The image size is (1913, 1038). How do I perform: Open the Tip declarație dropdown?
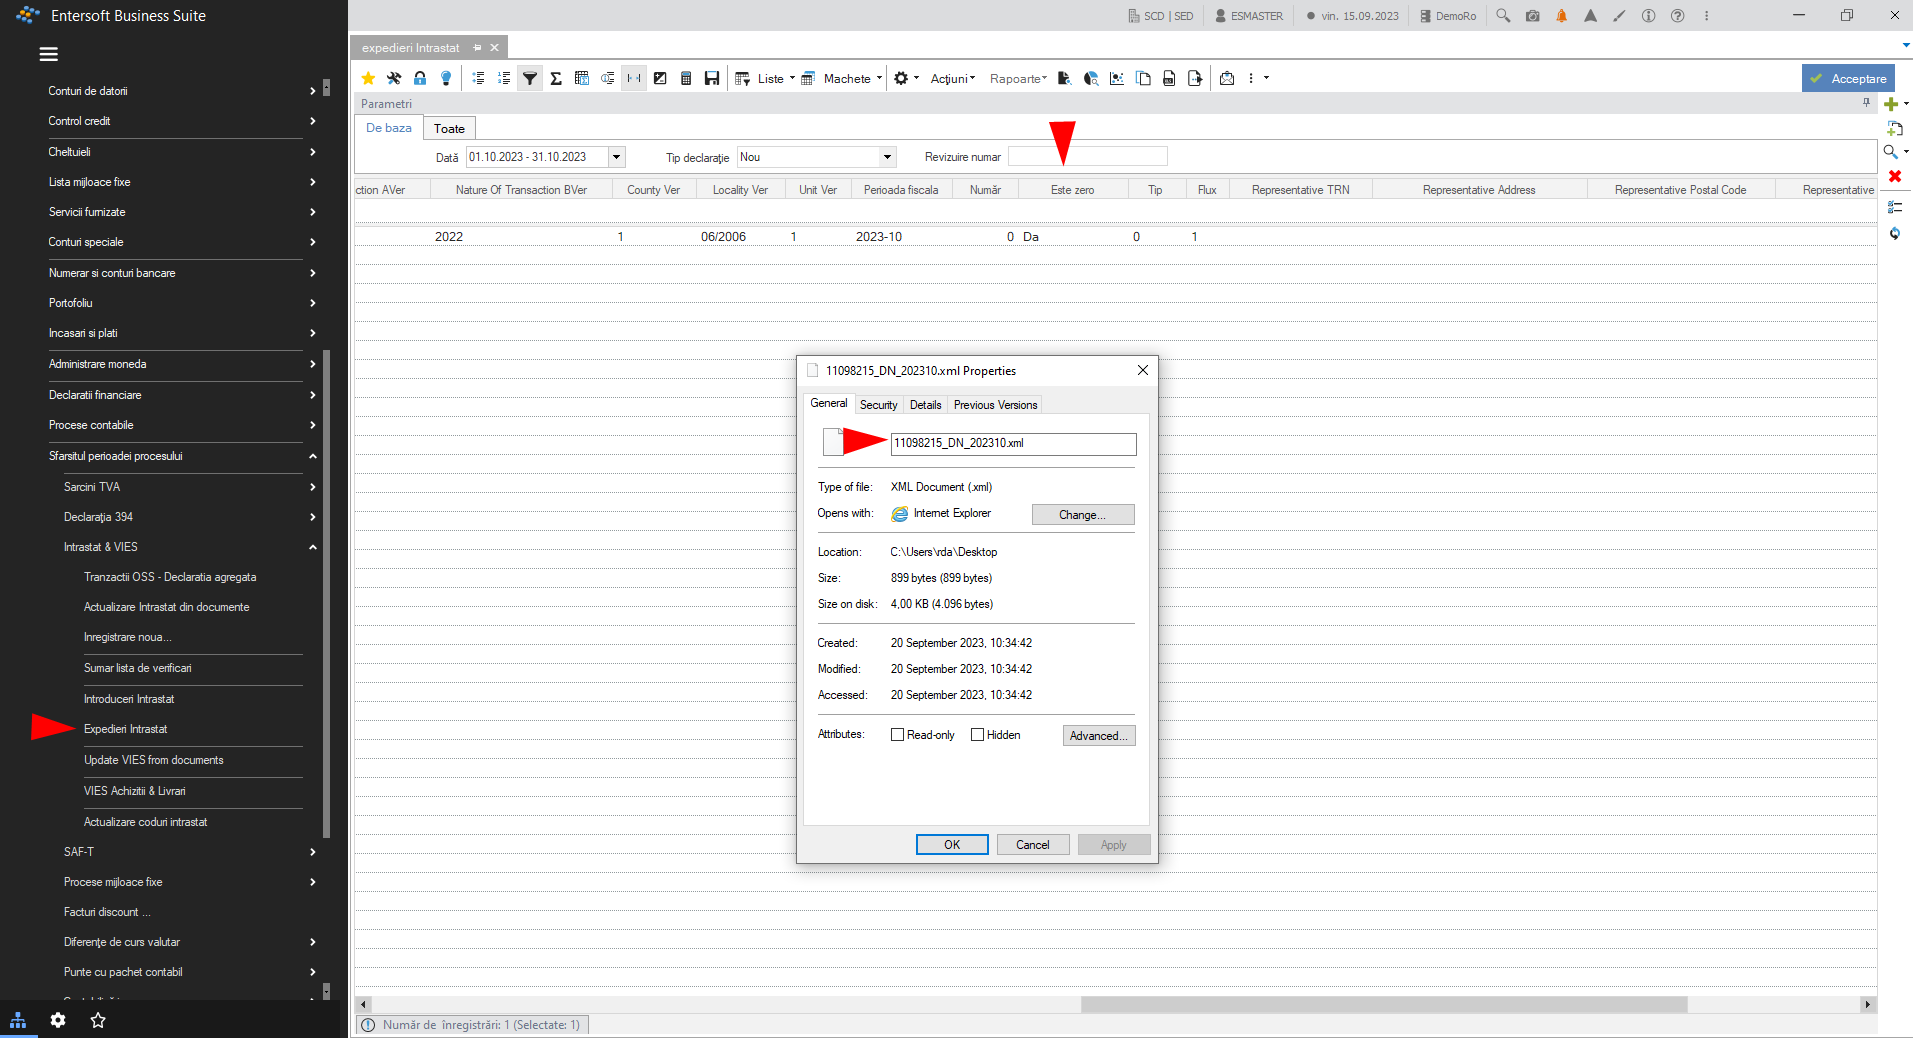[886, 157]
